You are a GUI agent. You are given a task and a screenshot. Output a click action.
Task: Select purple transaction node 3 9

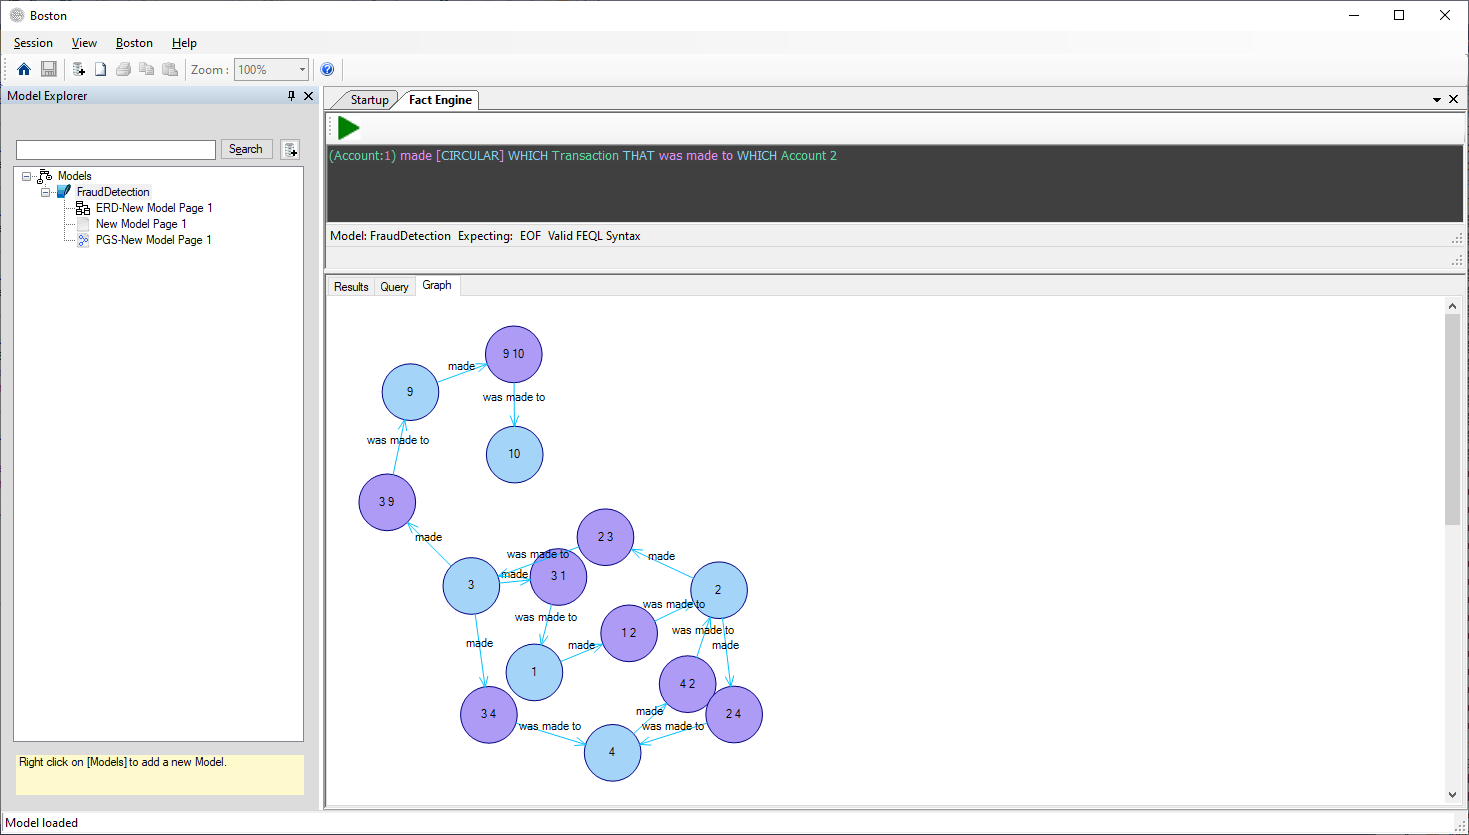click(387, 502)
